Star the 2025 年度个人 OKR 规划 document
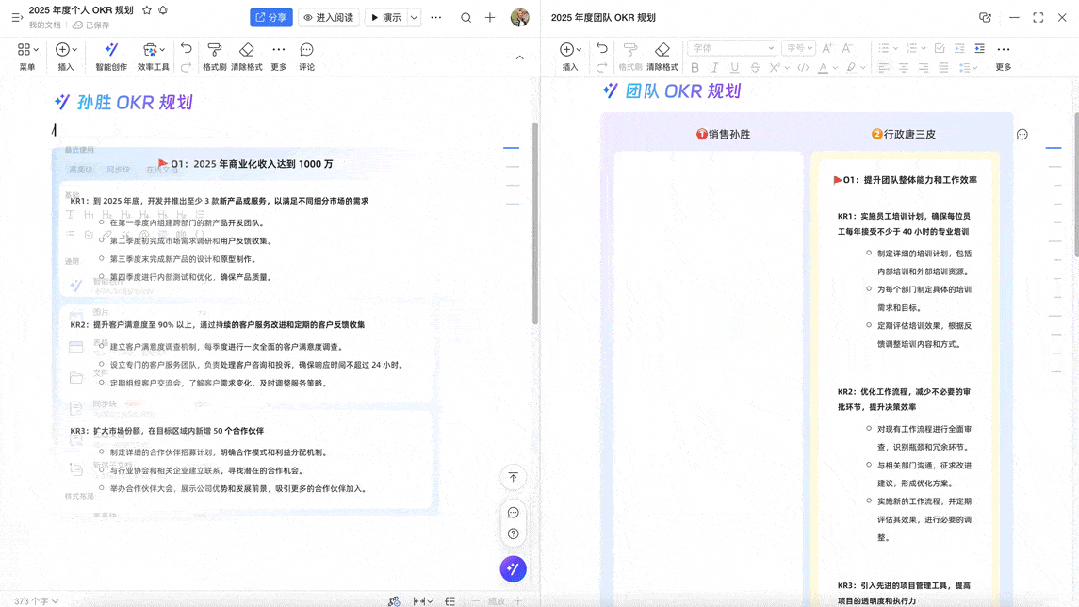 (x=147, y=10)
